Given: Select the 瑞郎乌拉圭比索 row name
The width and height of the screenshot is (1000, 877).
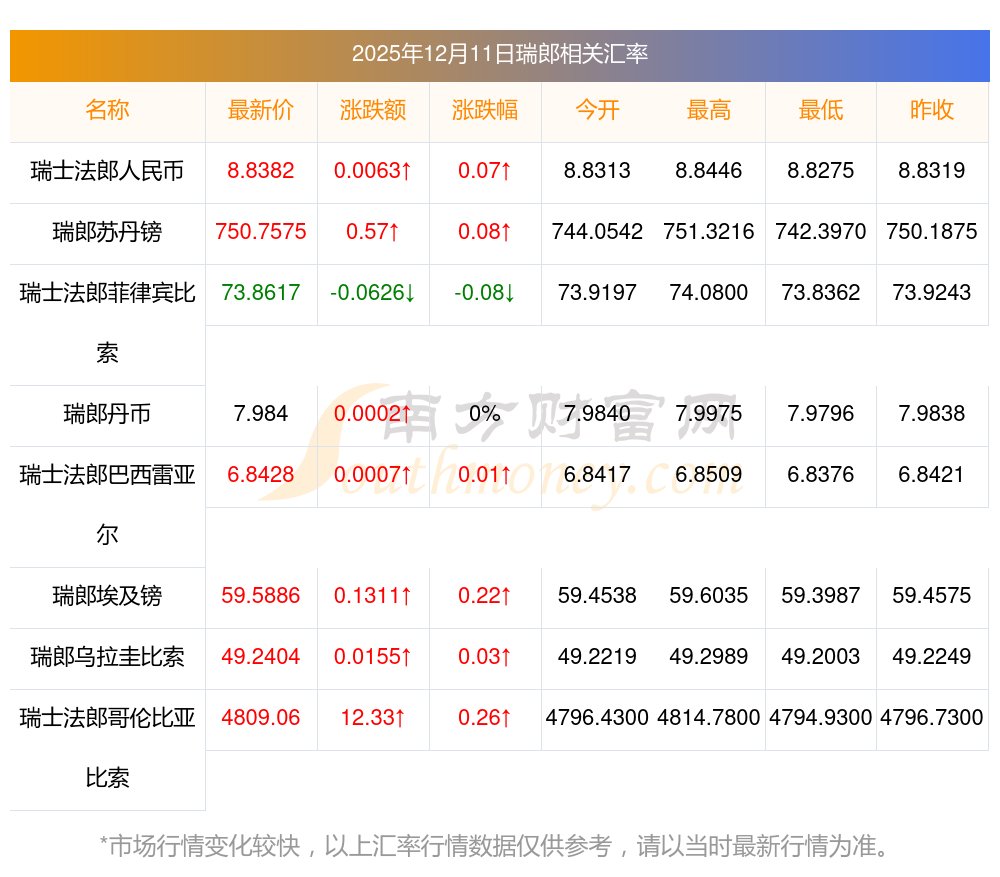Looking at the screenshot, I should 107,657.
